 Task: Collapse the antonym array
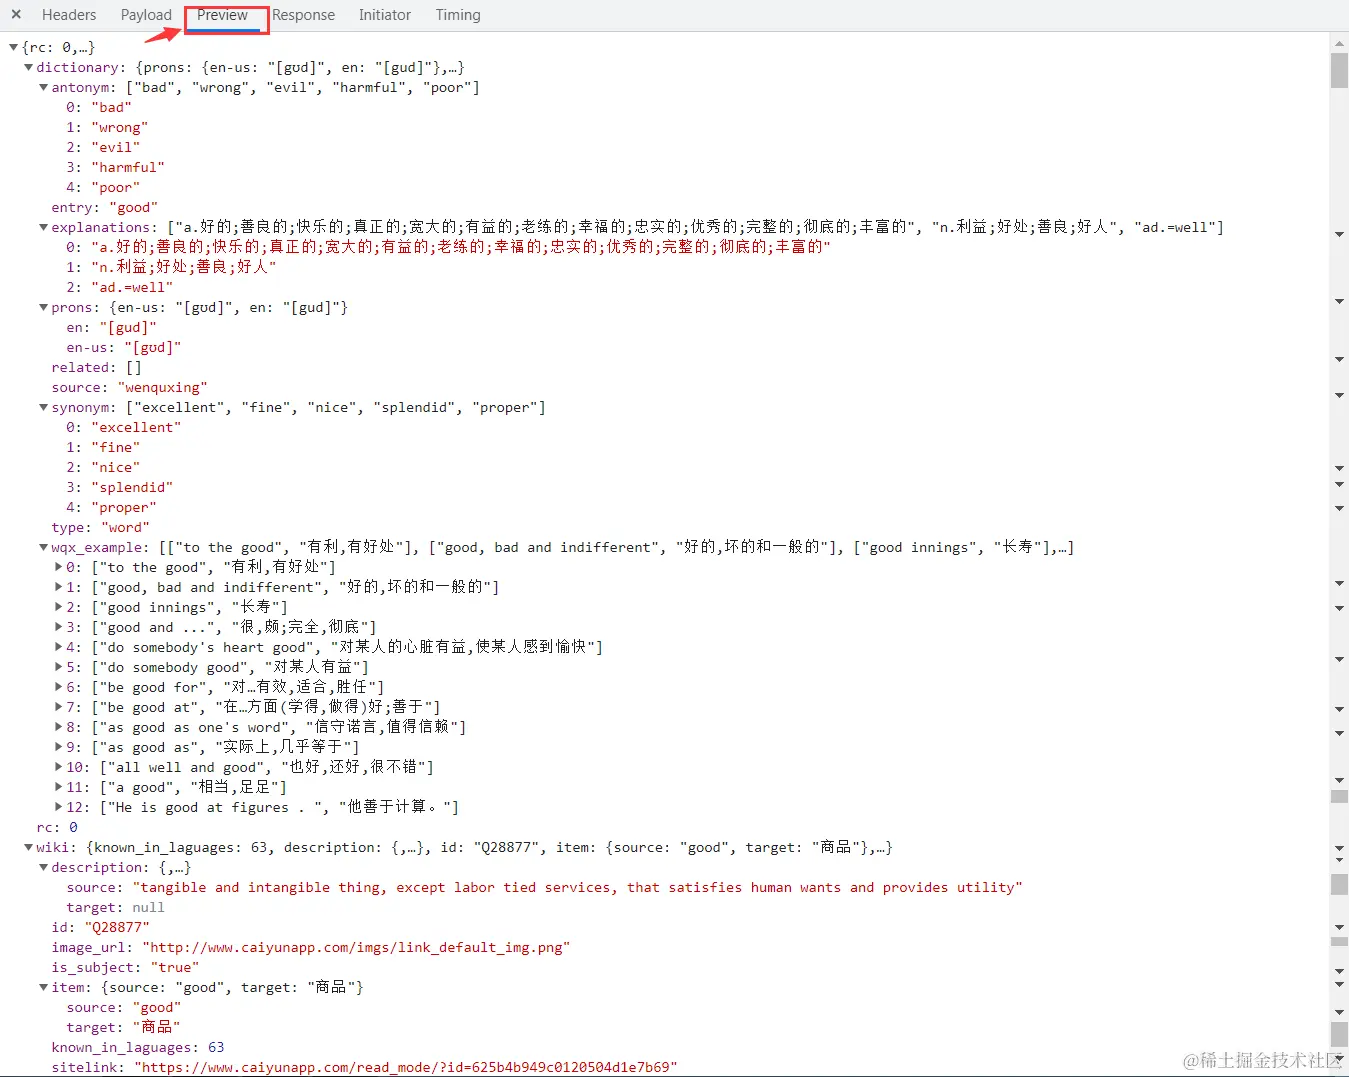click(43, 87)
